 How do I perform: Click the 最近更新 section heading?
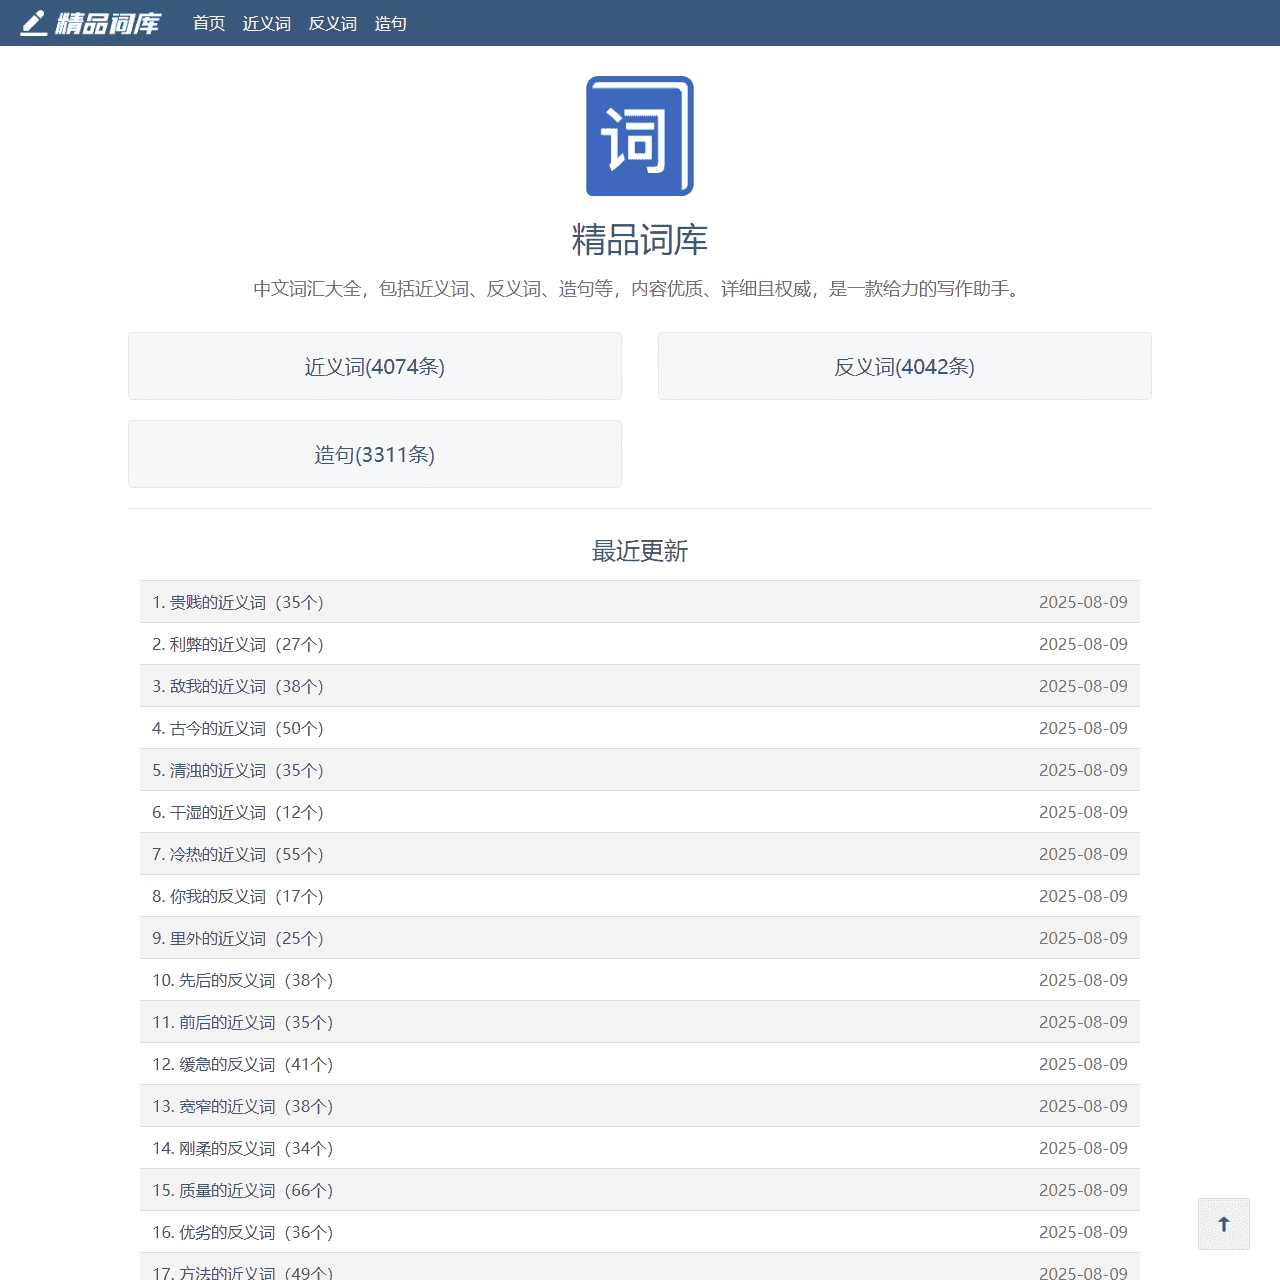coord(639,551)
